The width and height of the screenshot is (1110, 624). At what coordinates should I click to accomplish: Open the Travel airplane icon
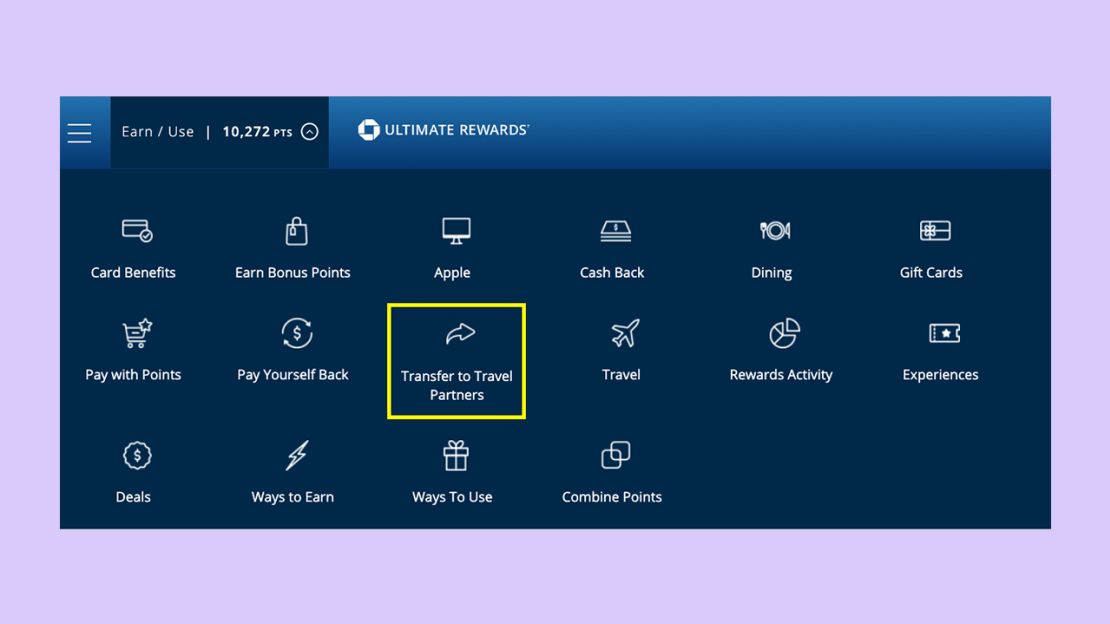[x=625, y=333]
